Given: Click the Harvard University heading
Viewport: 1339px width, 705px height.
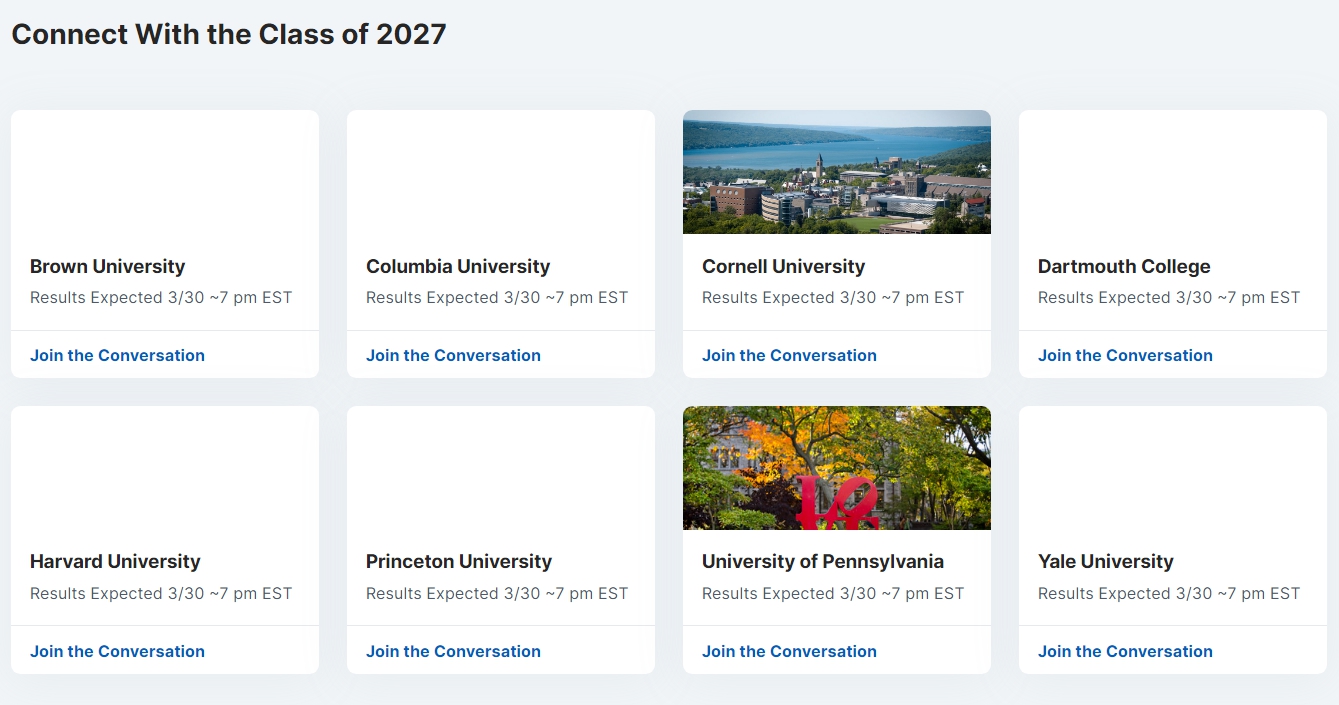Looking at the screenshot, I should [115, 561].
